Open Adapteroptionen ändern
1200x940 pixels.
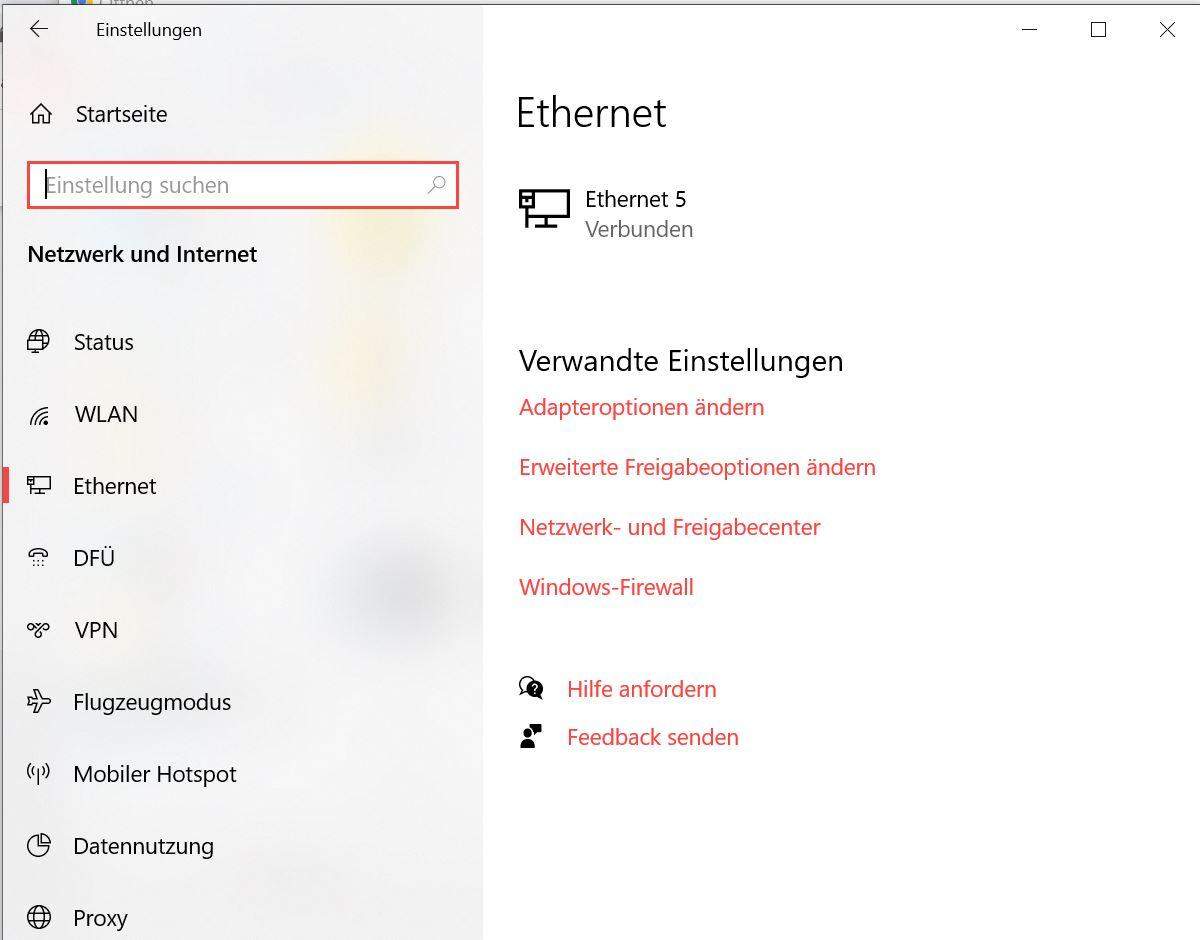coord(641,407)
